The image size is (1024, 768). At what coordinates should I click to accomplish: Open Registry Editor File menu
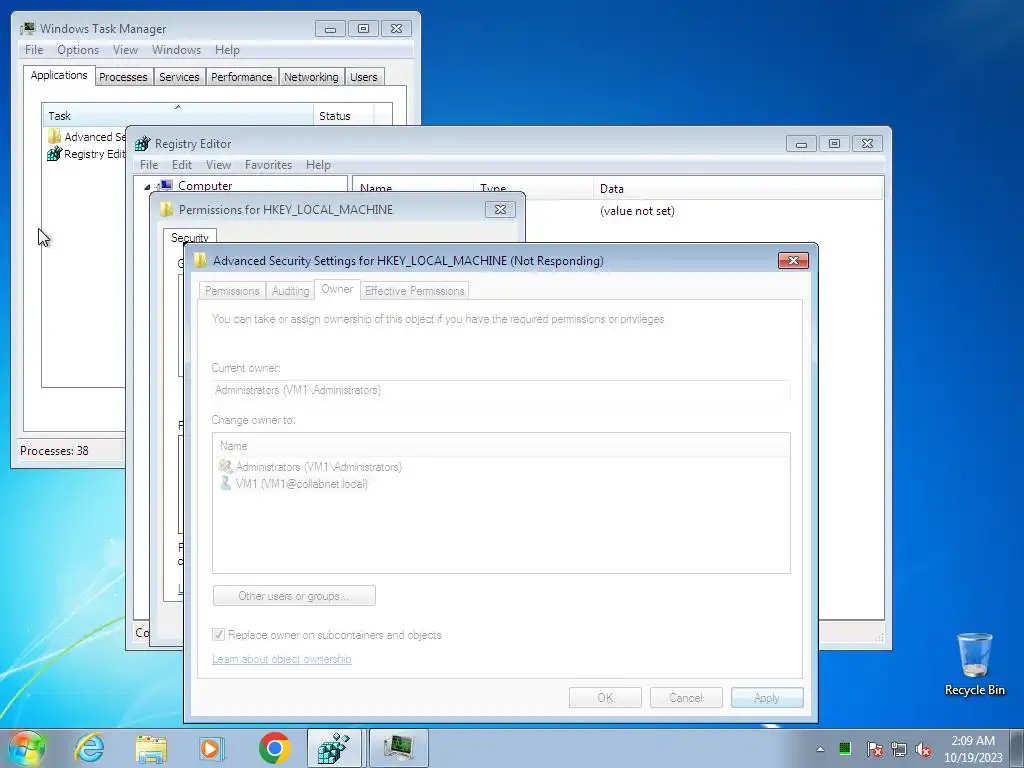(149, 165)
